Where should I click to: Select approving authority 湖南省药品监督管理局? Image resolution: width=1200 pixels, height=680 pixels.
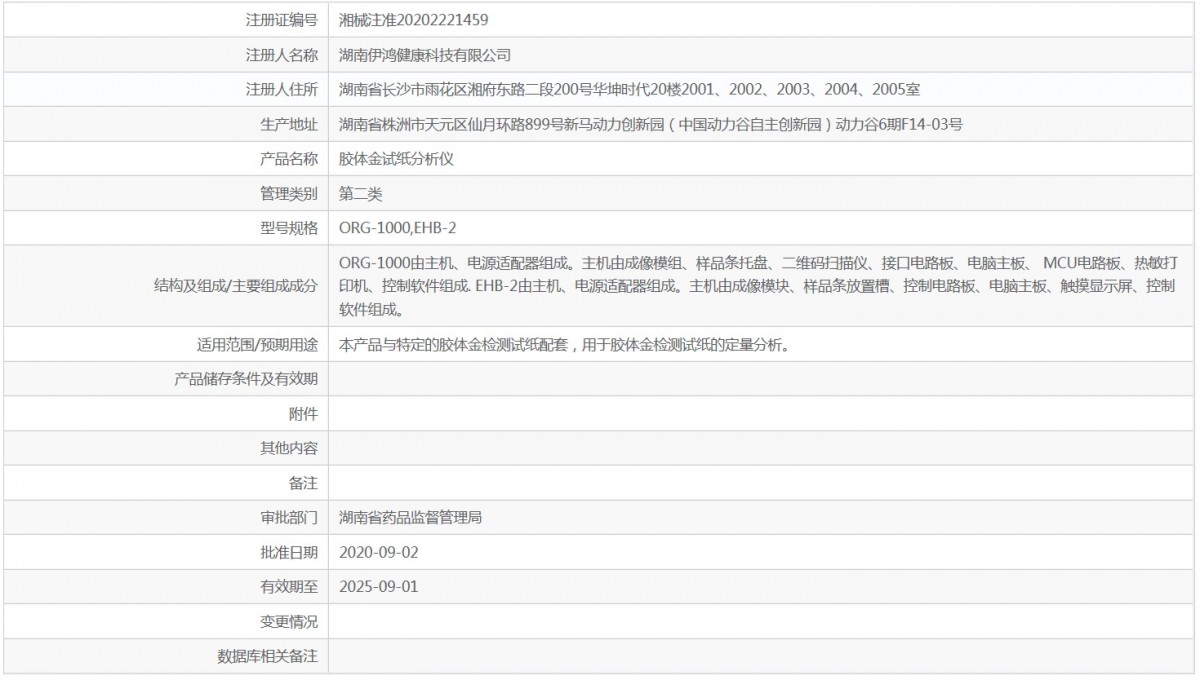point(411,518)
